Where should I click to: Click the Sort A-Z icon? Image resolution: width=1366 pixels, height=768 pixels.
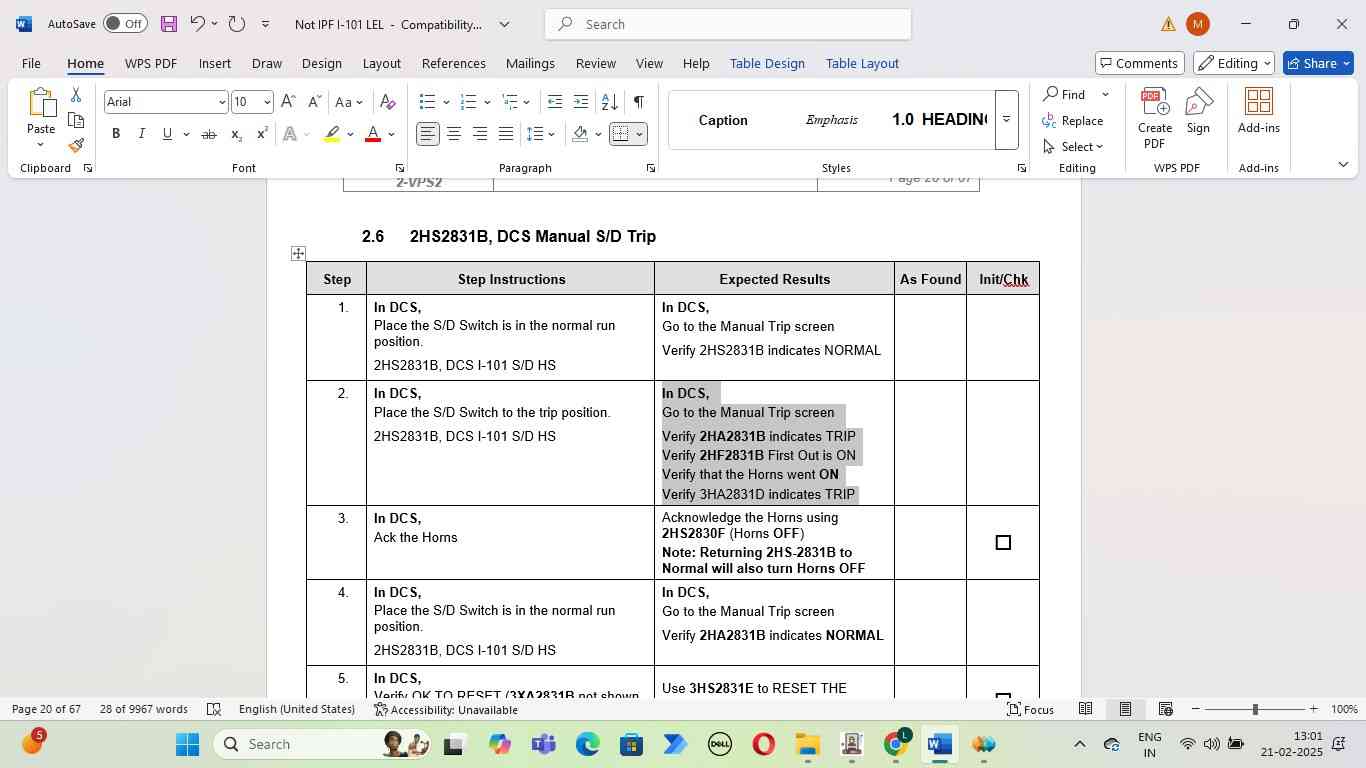(x=609, y=102)
